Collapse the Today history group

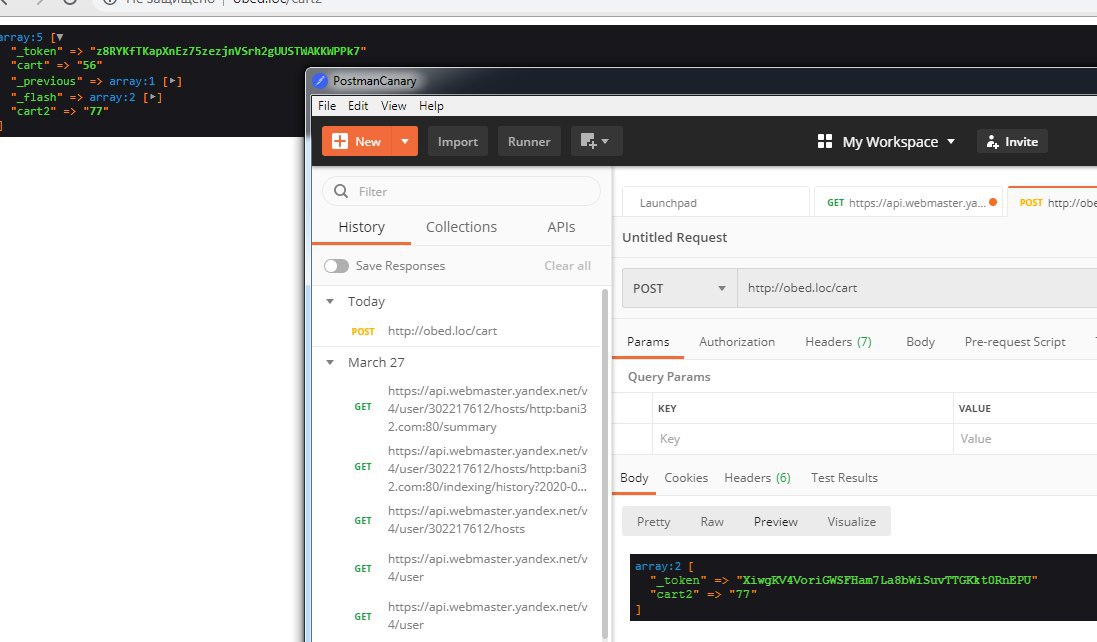(330, 301)
